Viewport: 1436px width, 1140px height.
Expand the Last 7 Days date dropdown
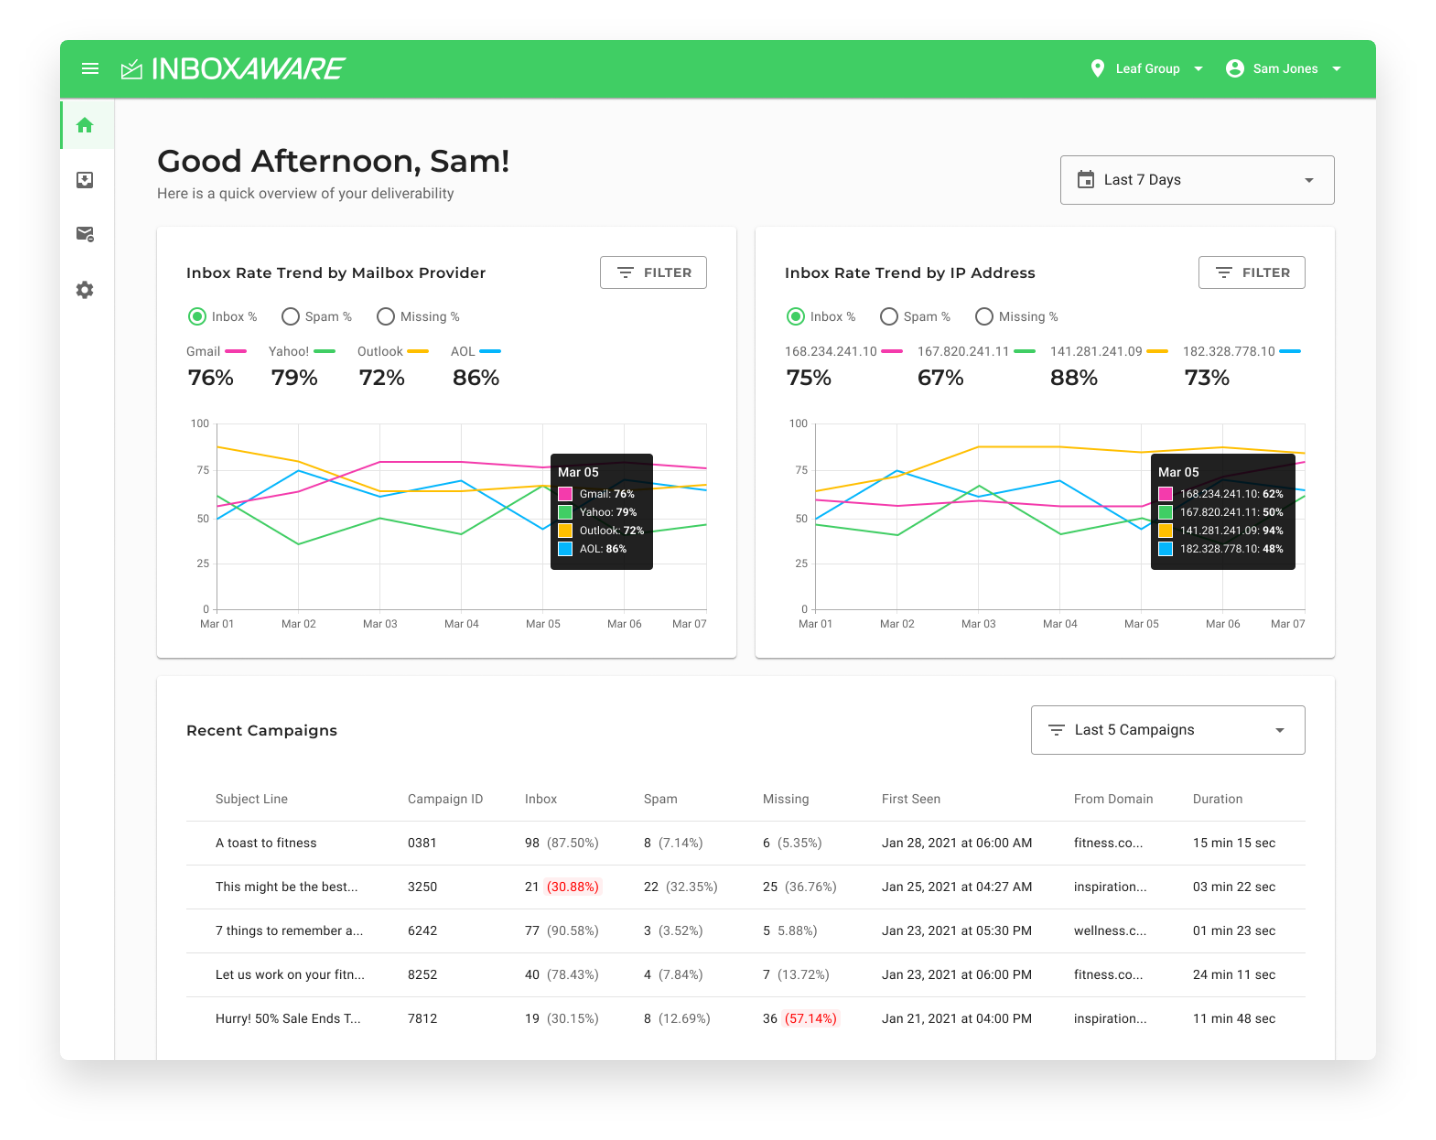tap(1196, 180)
